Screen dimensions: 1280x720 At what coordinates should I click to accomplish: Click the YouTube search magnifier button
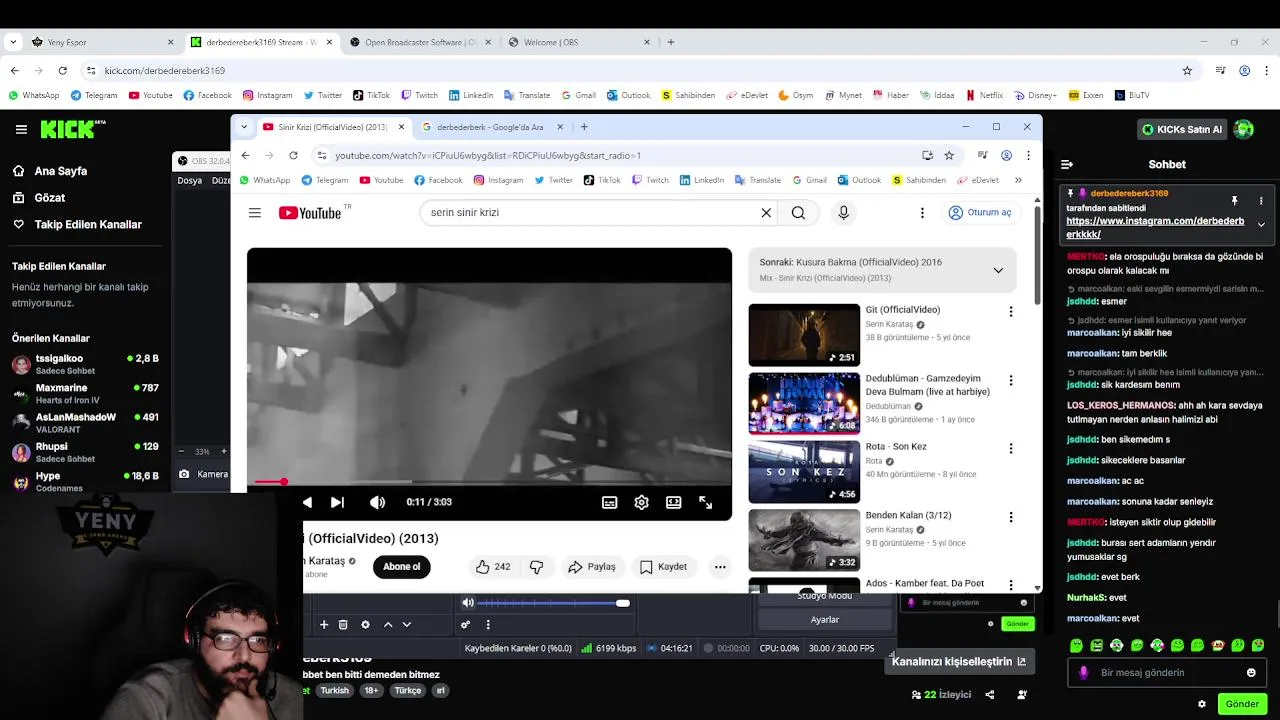pyautogui.click(x=798, y=212)
